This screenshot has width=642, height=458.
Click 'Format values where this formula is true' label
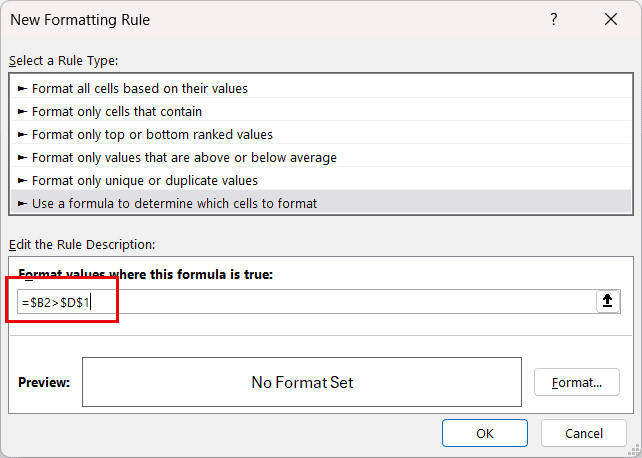point(145,274)
